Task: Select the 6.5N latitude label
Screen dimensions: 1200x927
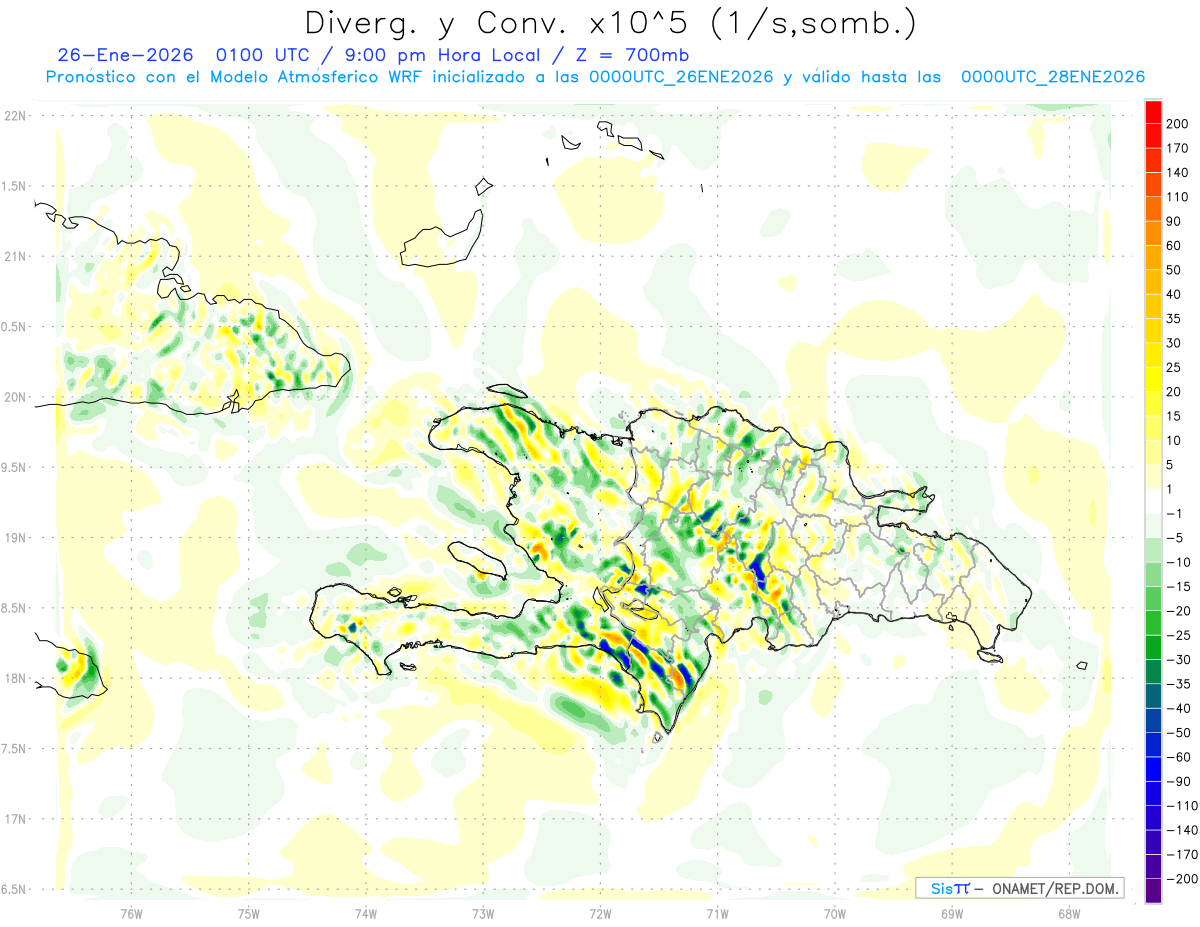Action: [x=14, y=889]
